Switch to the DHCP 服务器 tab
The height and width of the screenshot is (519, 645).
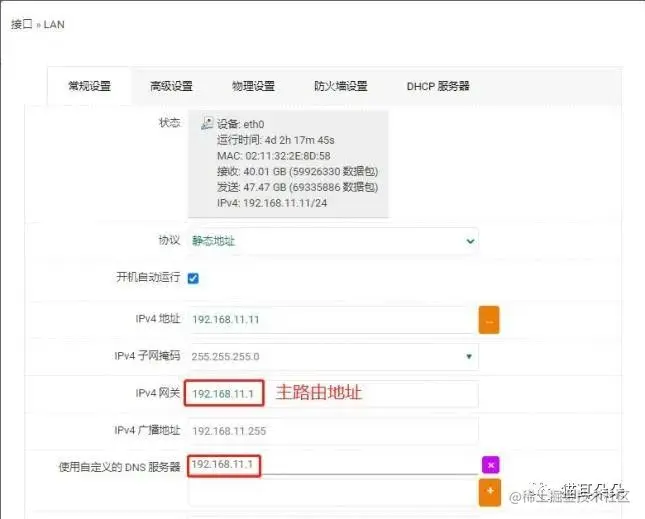click(x=438, y=86)
